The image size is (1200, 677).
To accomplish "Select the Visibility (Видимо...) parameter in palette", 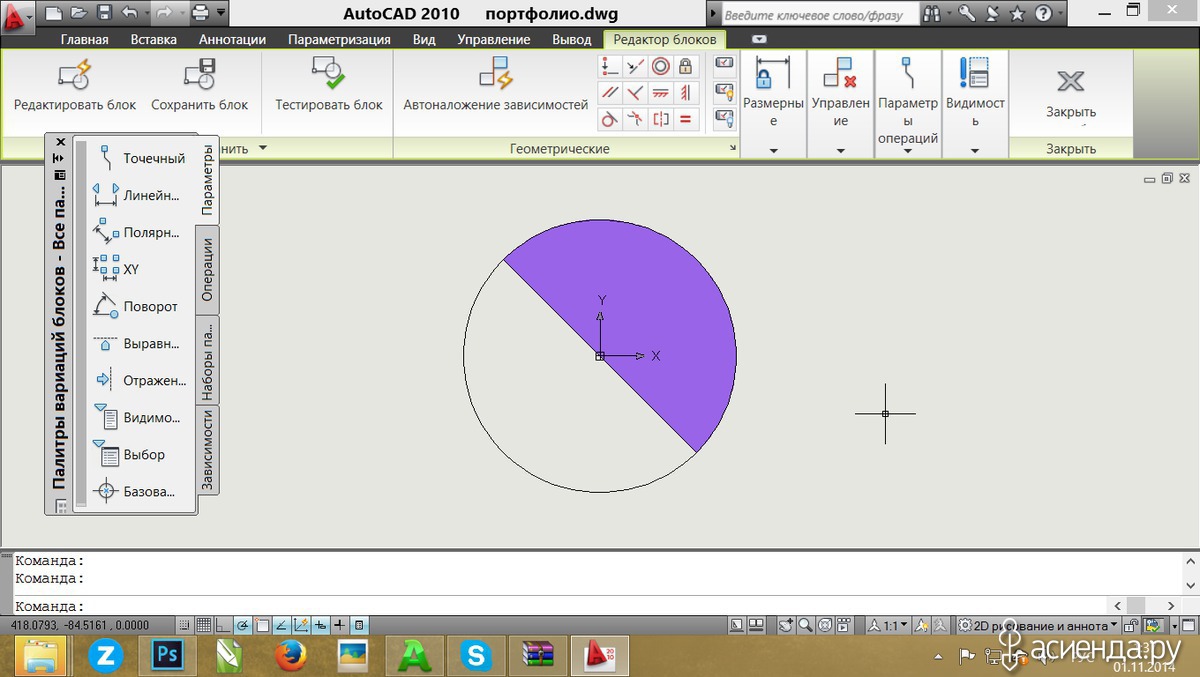I will click(x=136, y=417).
